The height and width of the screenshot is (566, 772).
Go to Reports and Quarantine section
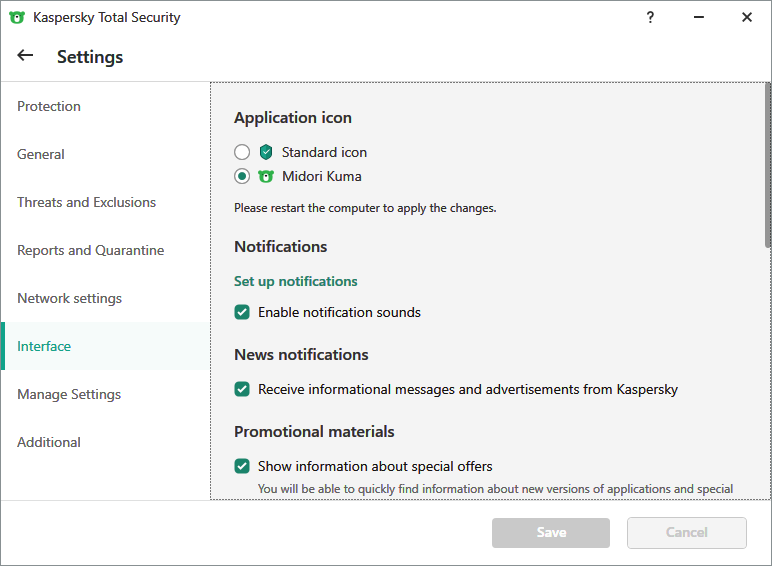(x=91, y=250)
